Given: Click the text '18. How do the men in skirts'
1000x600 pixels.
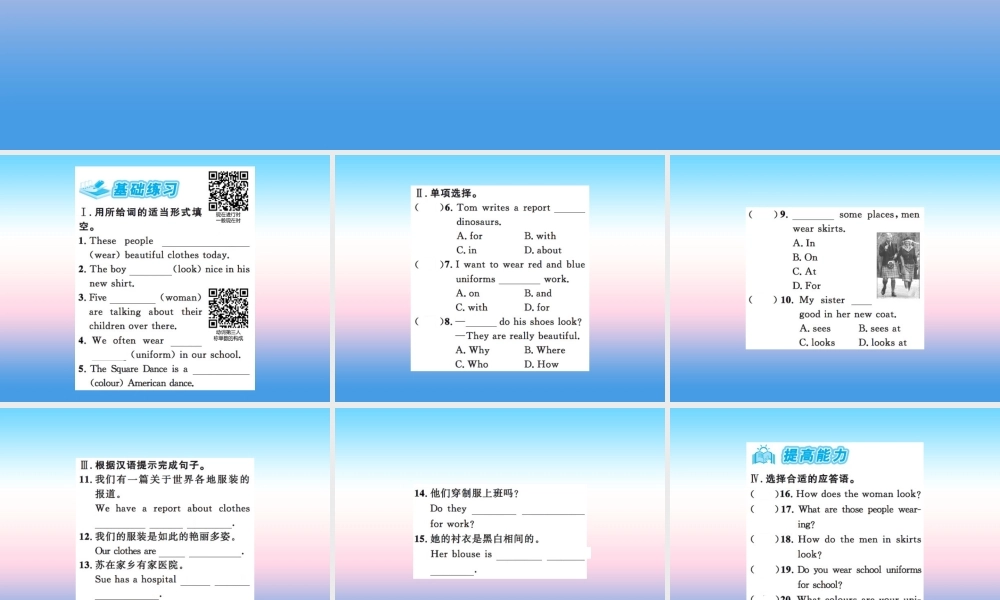Looking at the screenshot, I should pos(851,539).
